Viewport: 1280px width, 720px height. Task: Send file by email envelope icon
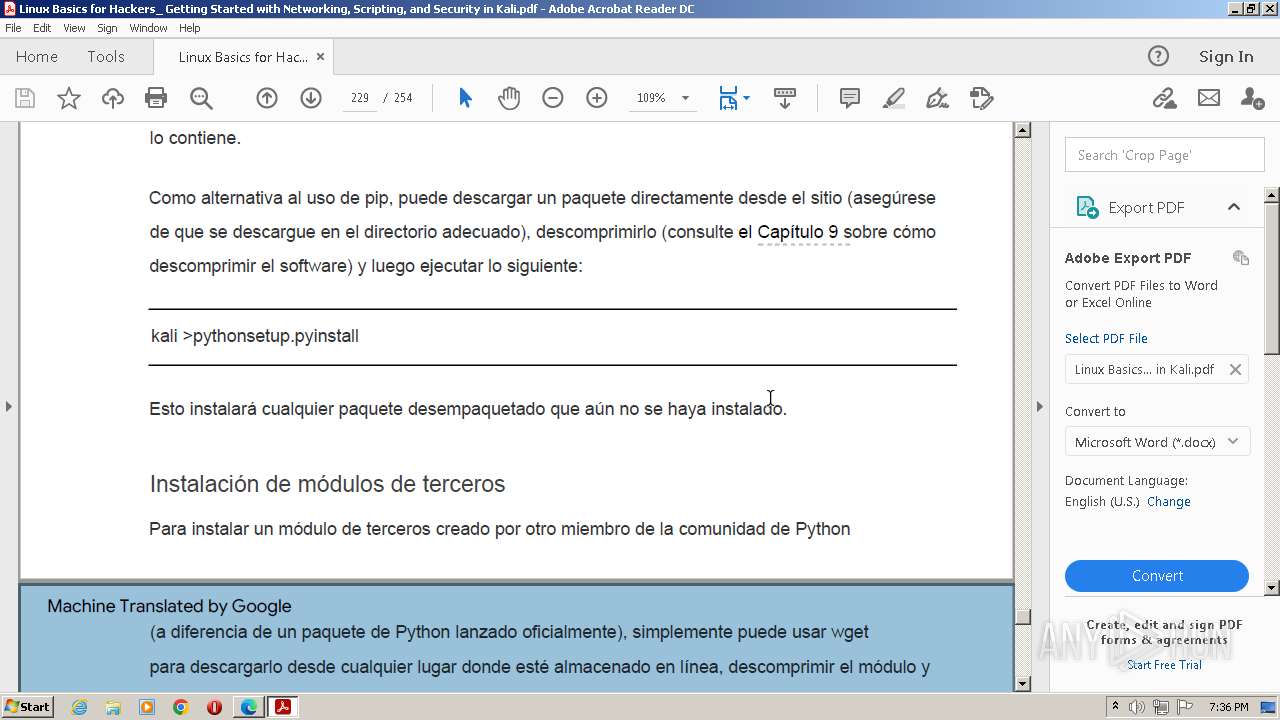point(1209,98)
